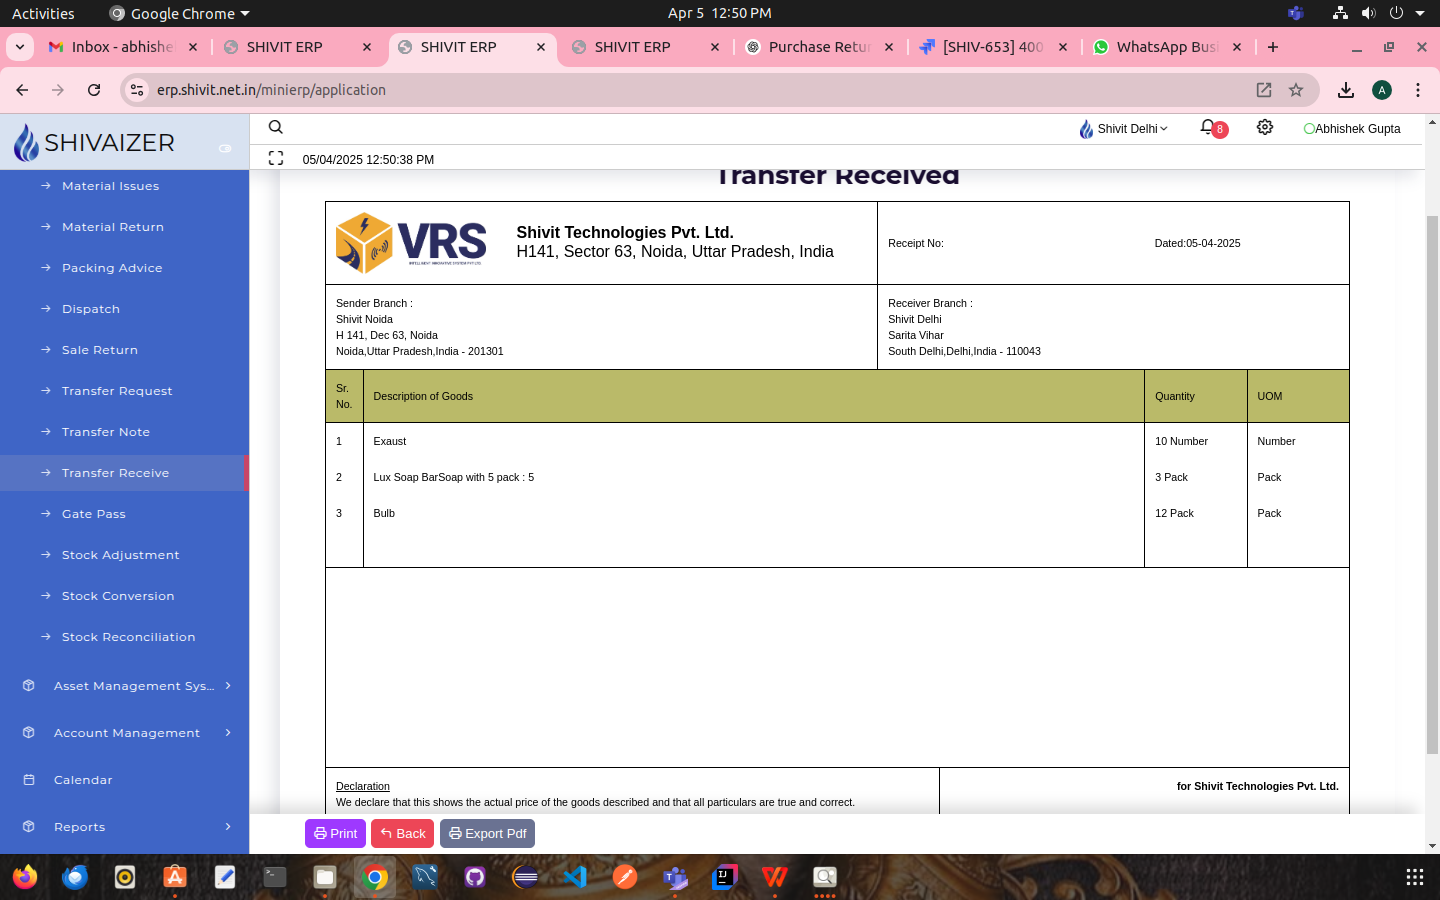Viewport: 1440px width, 900px height.
Task: Click the search magnifier icon
Action: click(276, 127)
